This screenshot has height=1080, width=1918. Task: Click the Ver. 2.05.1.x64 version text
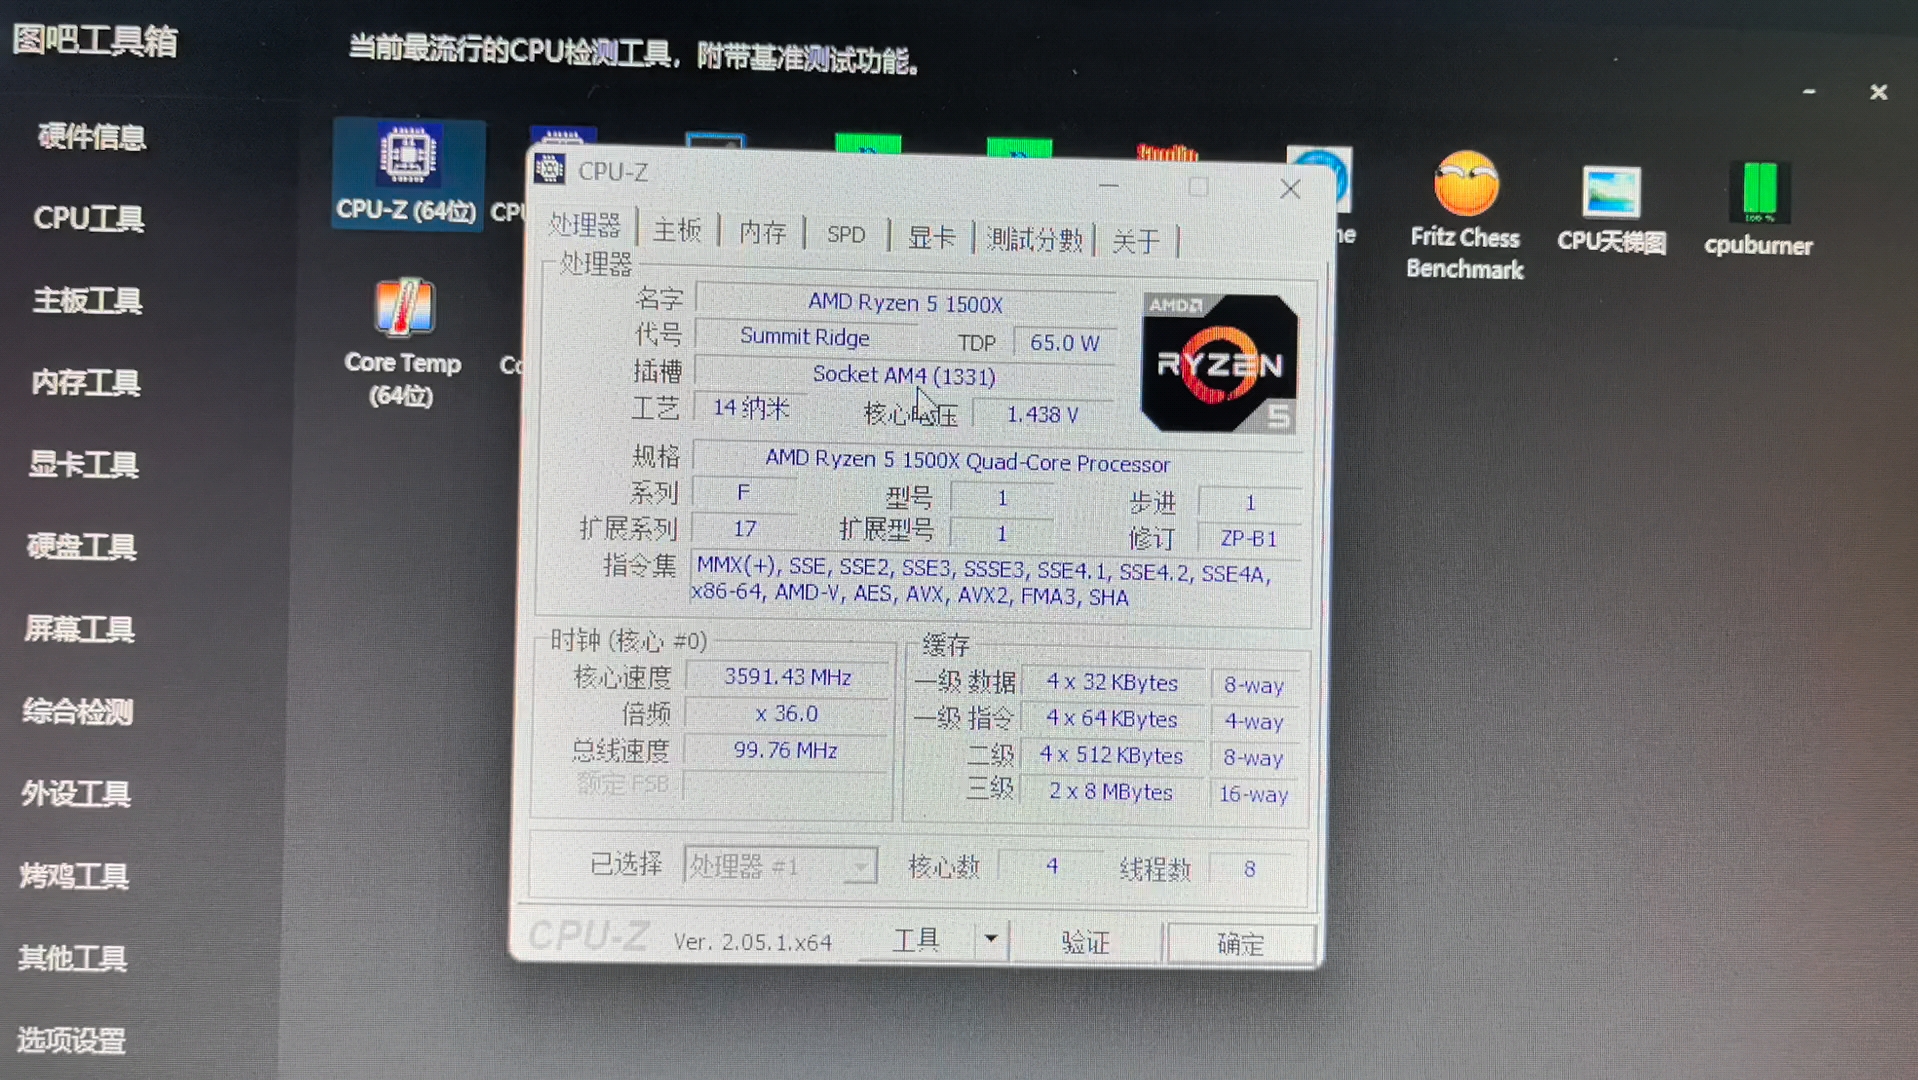752,942
